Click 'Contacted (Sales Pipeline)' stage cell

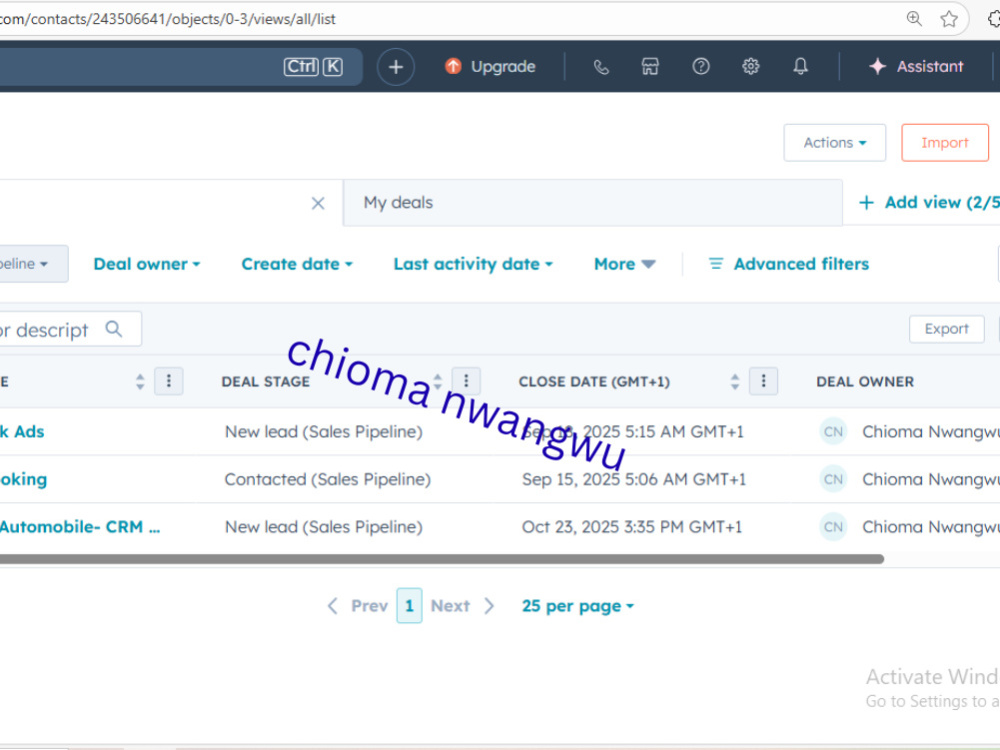pos(328,479)
